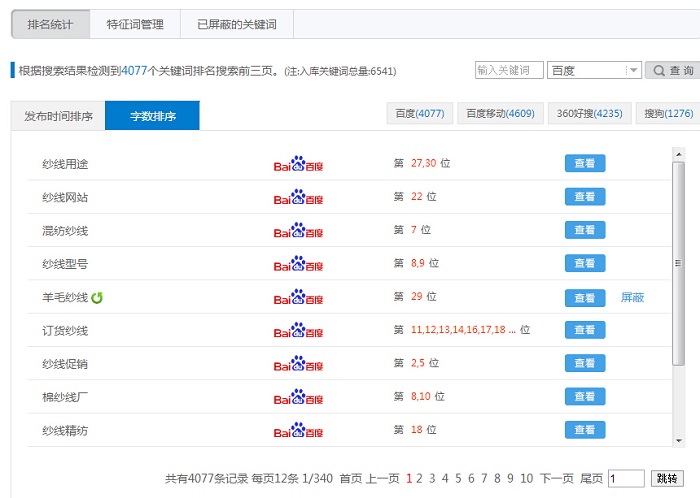Click the 输入关键词 search input field
Screen dimensions: 700x498
coord(509,70)
